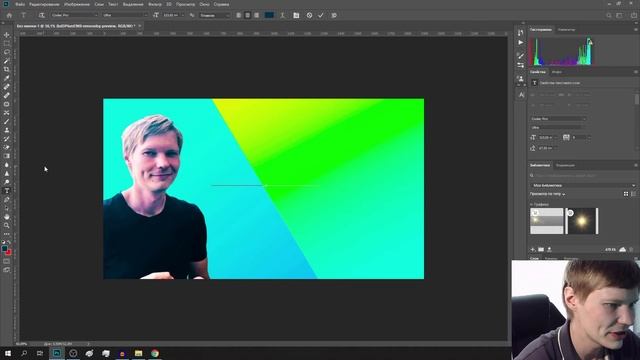Add a new library element with plus
This screenshot has width=640, height=360.
tap(533, 249)
